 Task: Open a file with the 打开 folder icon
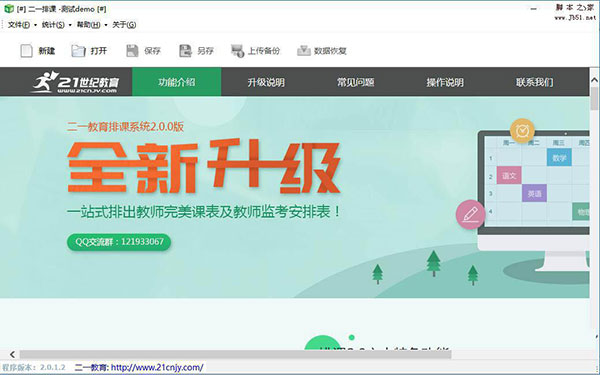pos(78,51)
